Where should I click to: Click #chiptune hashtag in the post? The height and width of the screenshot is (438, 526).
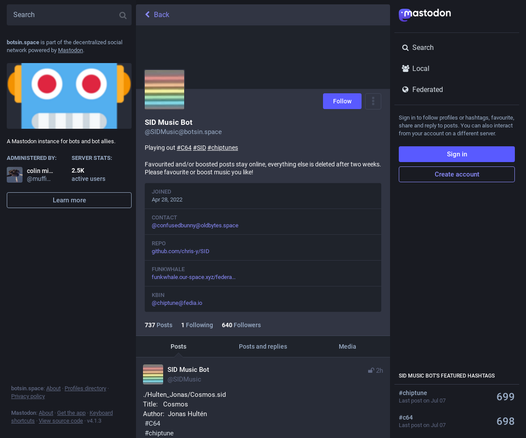click(159, 433)
